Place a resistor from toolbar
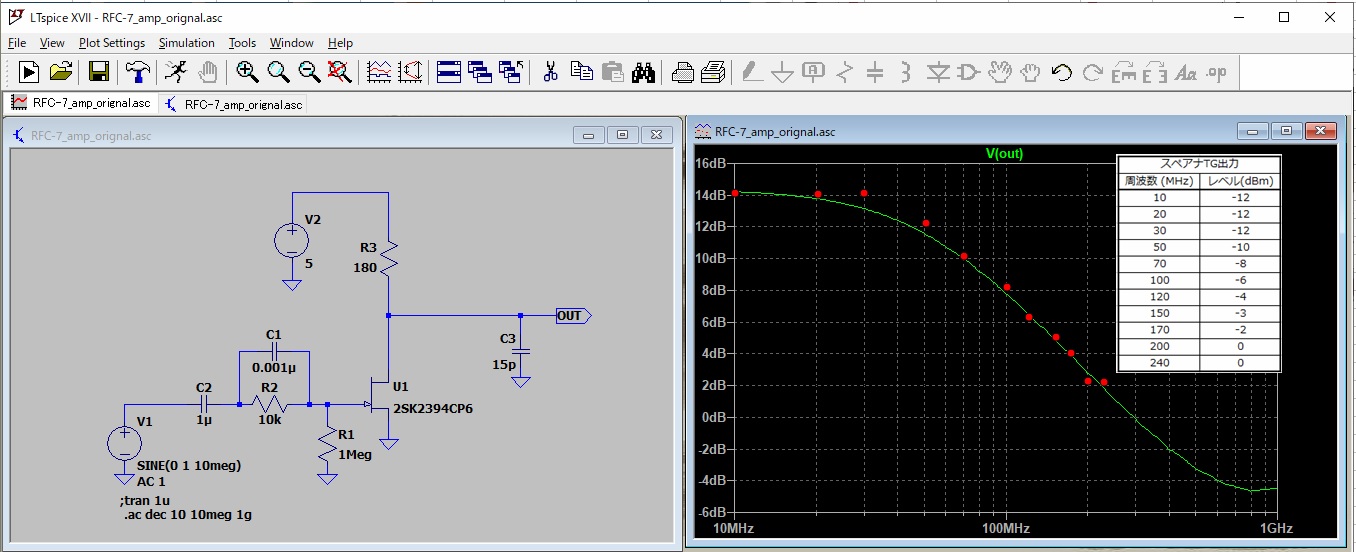 tap(845, 72)
